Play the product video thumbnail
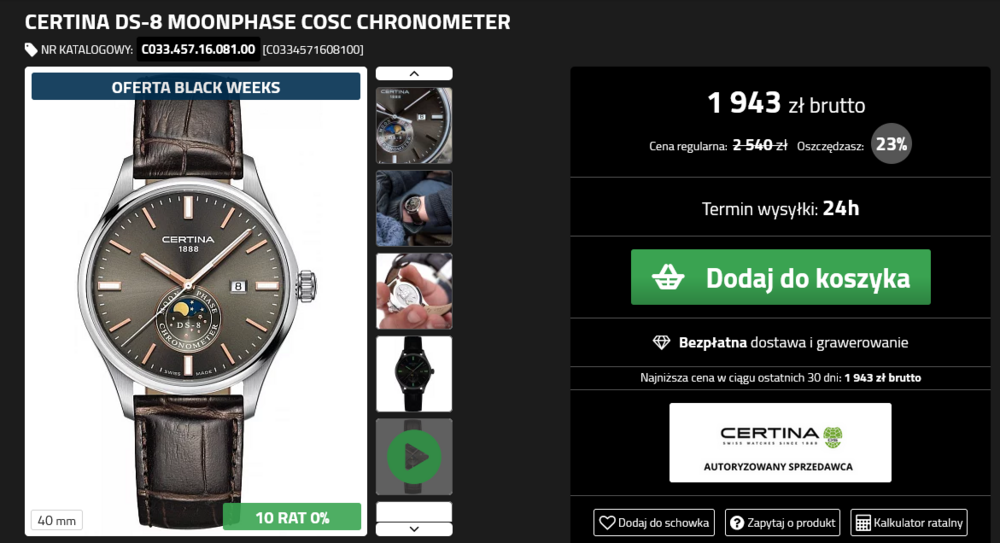The height and width of the screenshot is (543, 1000). [x=414, y=457]
